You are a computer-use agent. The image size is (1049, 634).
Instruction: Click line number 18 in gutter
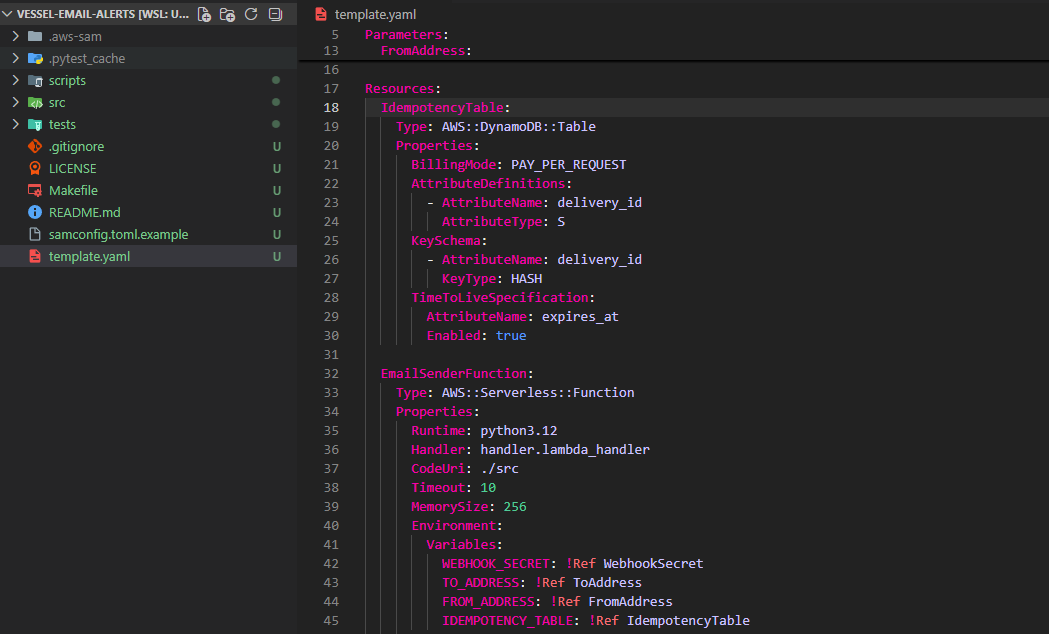pyautogui.click(x=331, y=108)
